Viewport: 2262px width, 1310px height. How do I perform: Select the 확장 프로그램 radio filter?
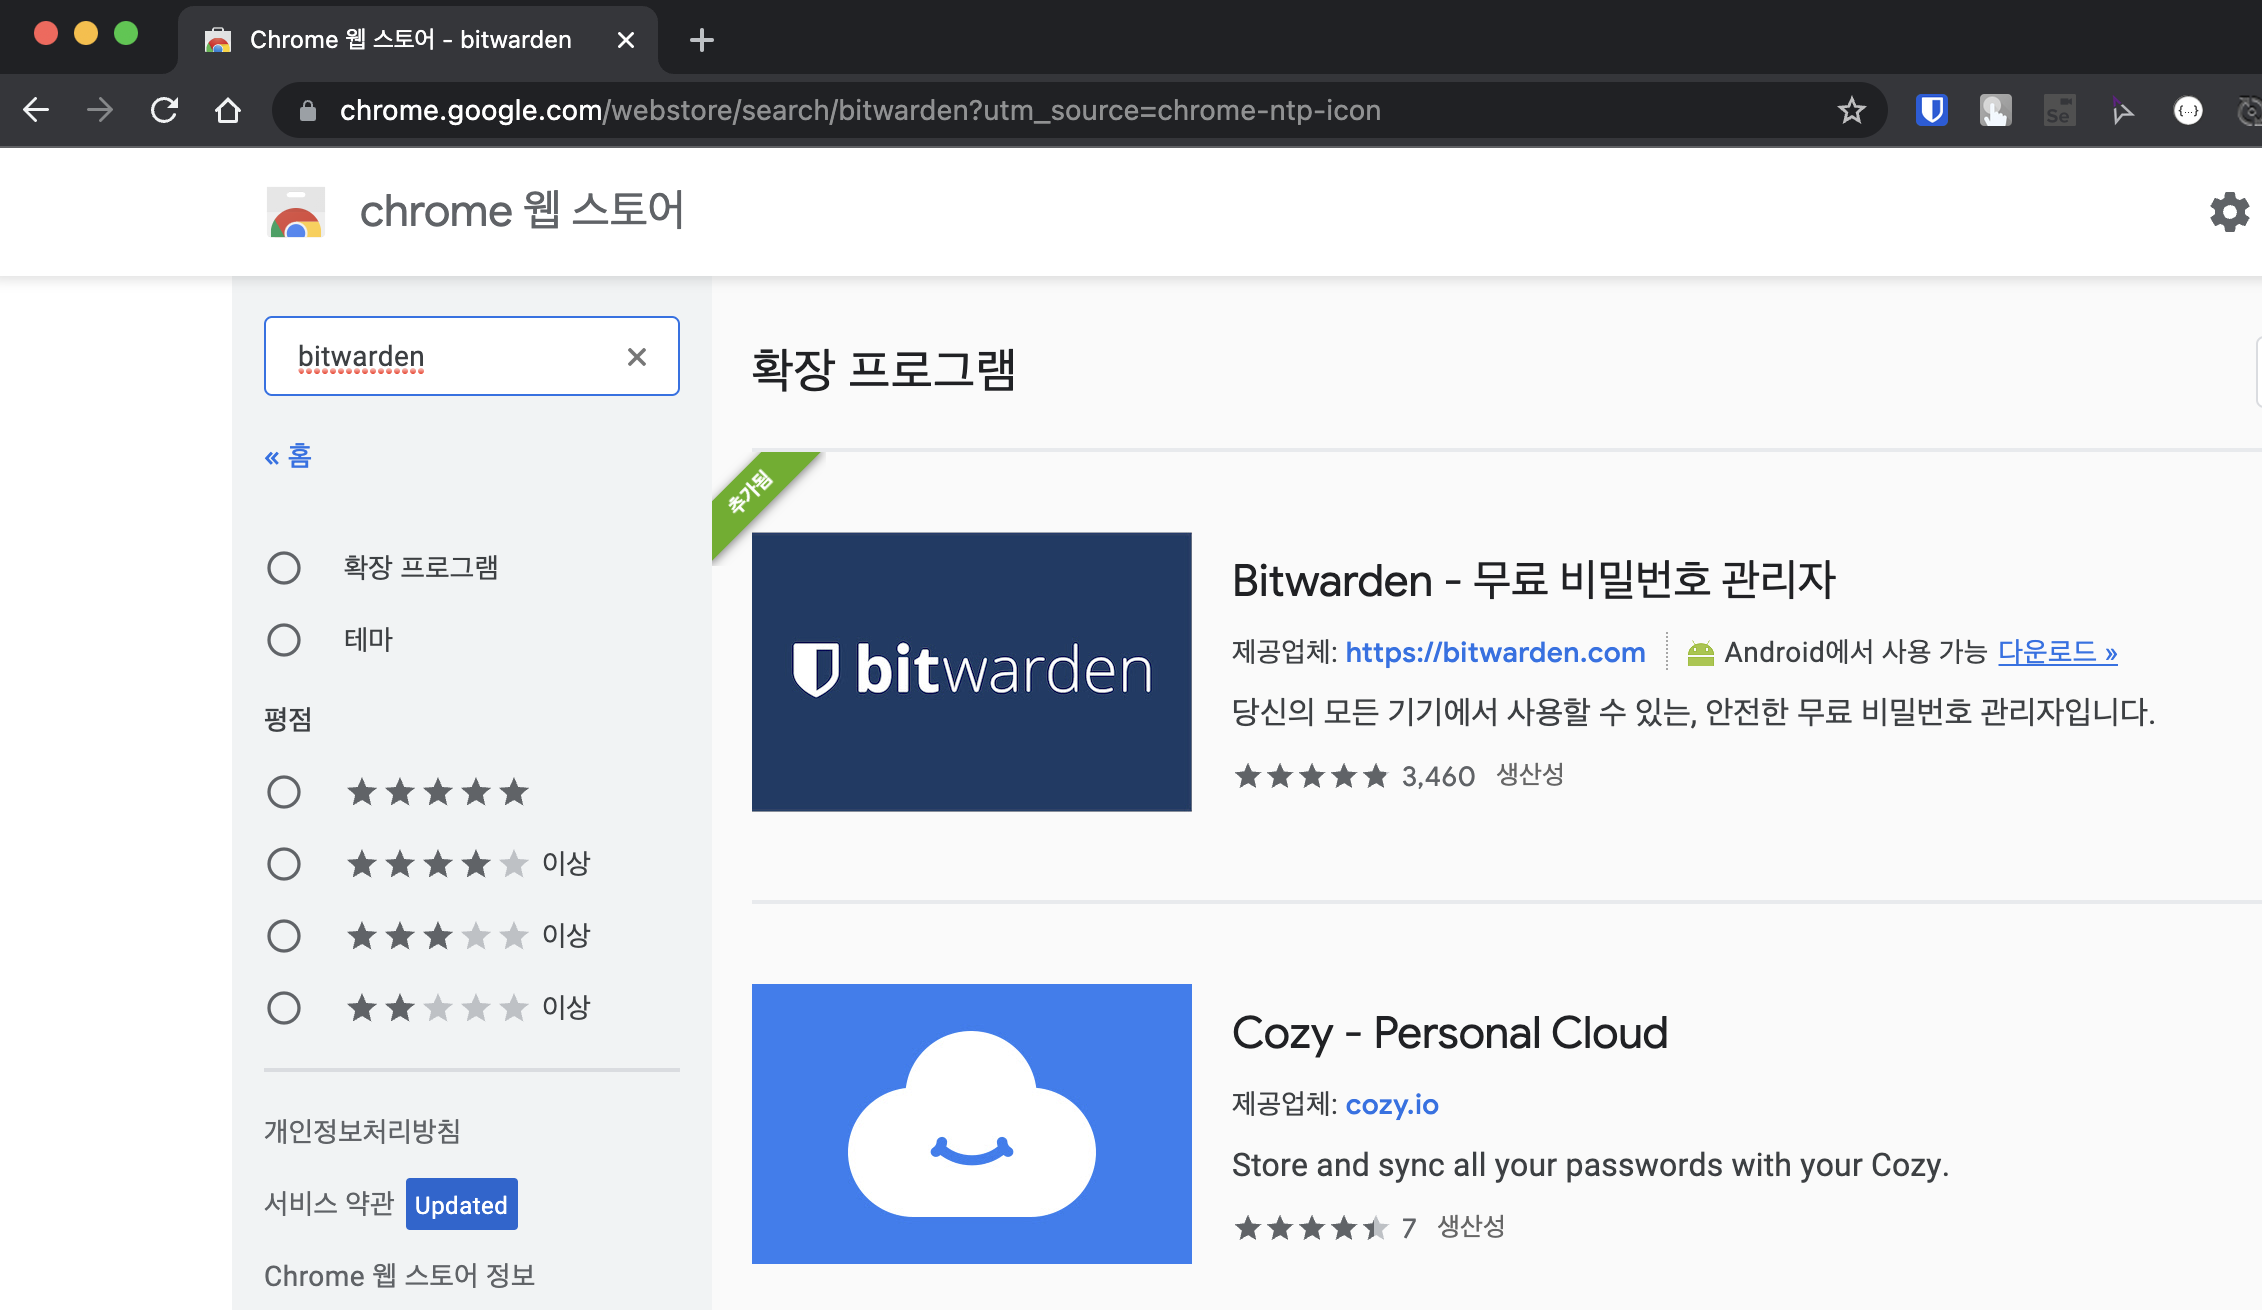pos(284,568)
